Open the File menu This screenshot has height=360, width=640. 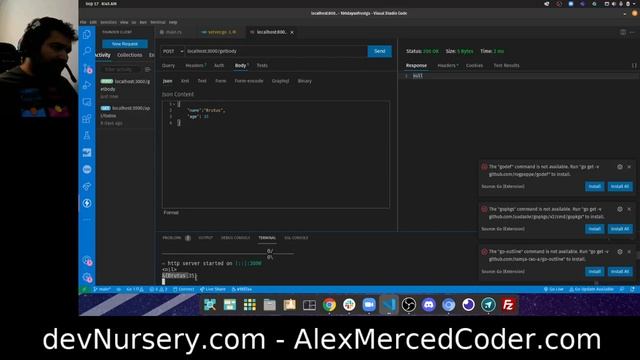(83, 22)
